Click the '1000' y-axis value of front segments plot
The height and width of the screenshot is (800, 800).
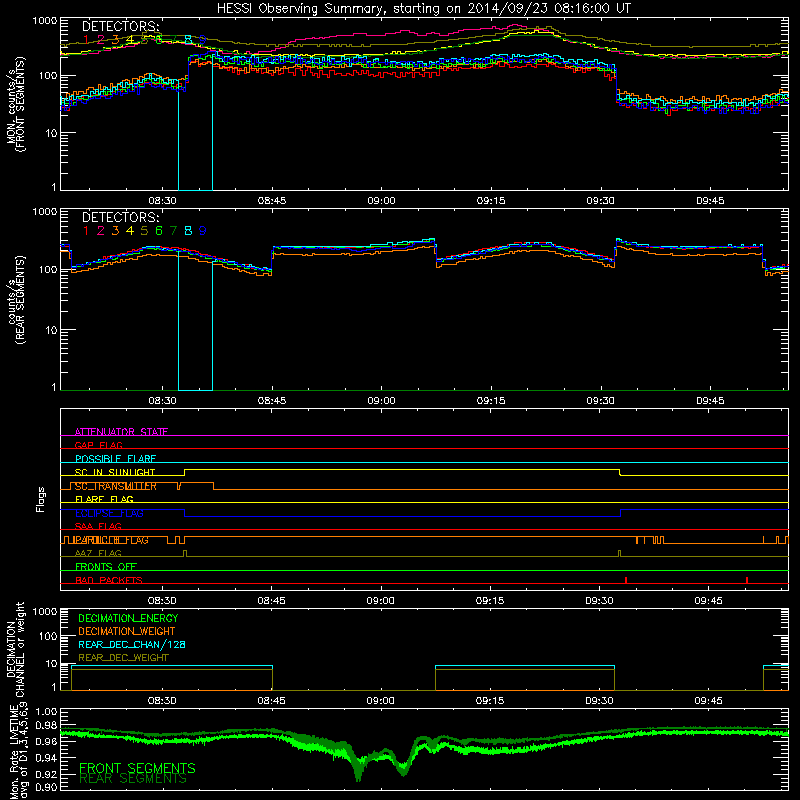point(45,21)
